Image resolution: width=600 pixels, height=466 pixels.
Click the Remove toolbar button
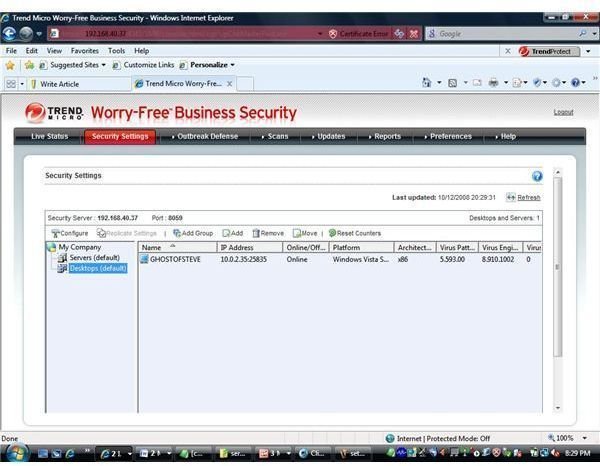click(x=268, y=233)
